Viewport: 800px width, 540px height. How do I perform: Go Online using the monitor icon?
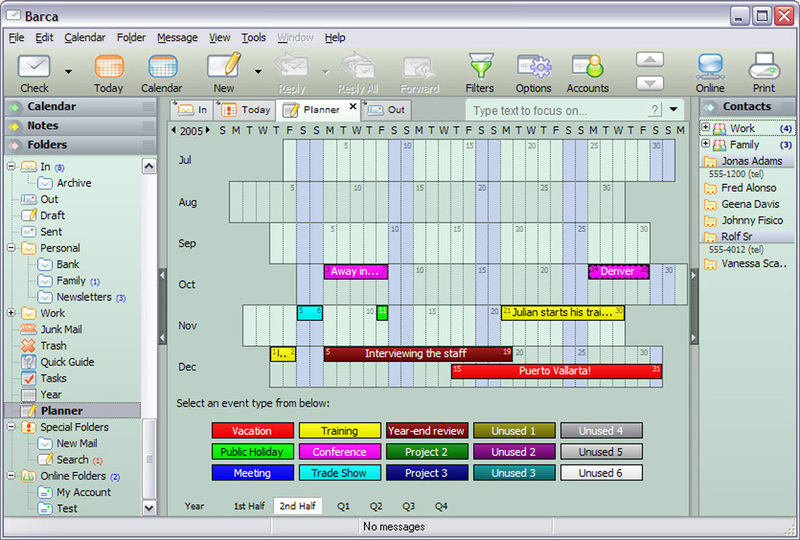(710, 73)
